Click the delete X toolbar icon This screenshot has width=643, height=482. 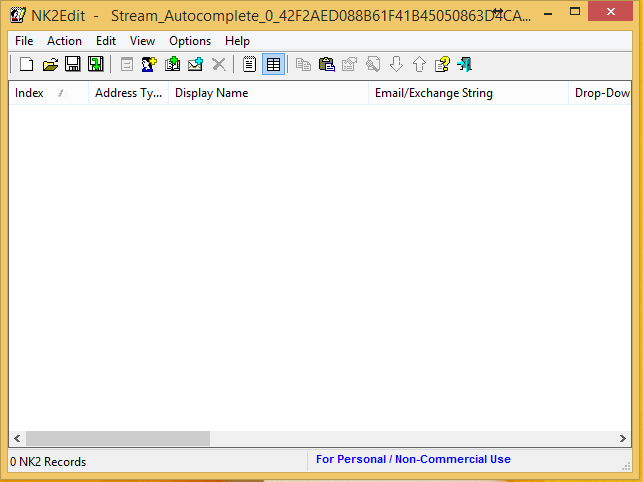tap(219, 64)
